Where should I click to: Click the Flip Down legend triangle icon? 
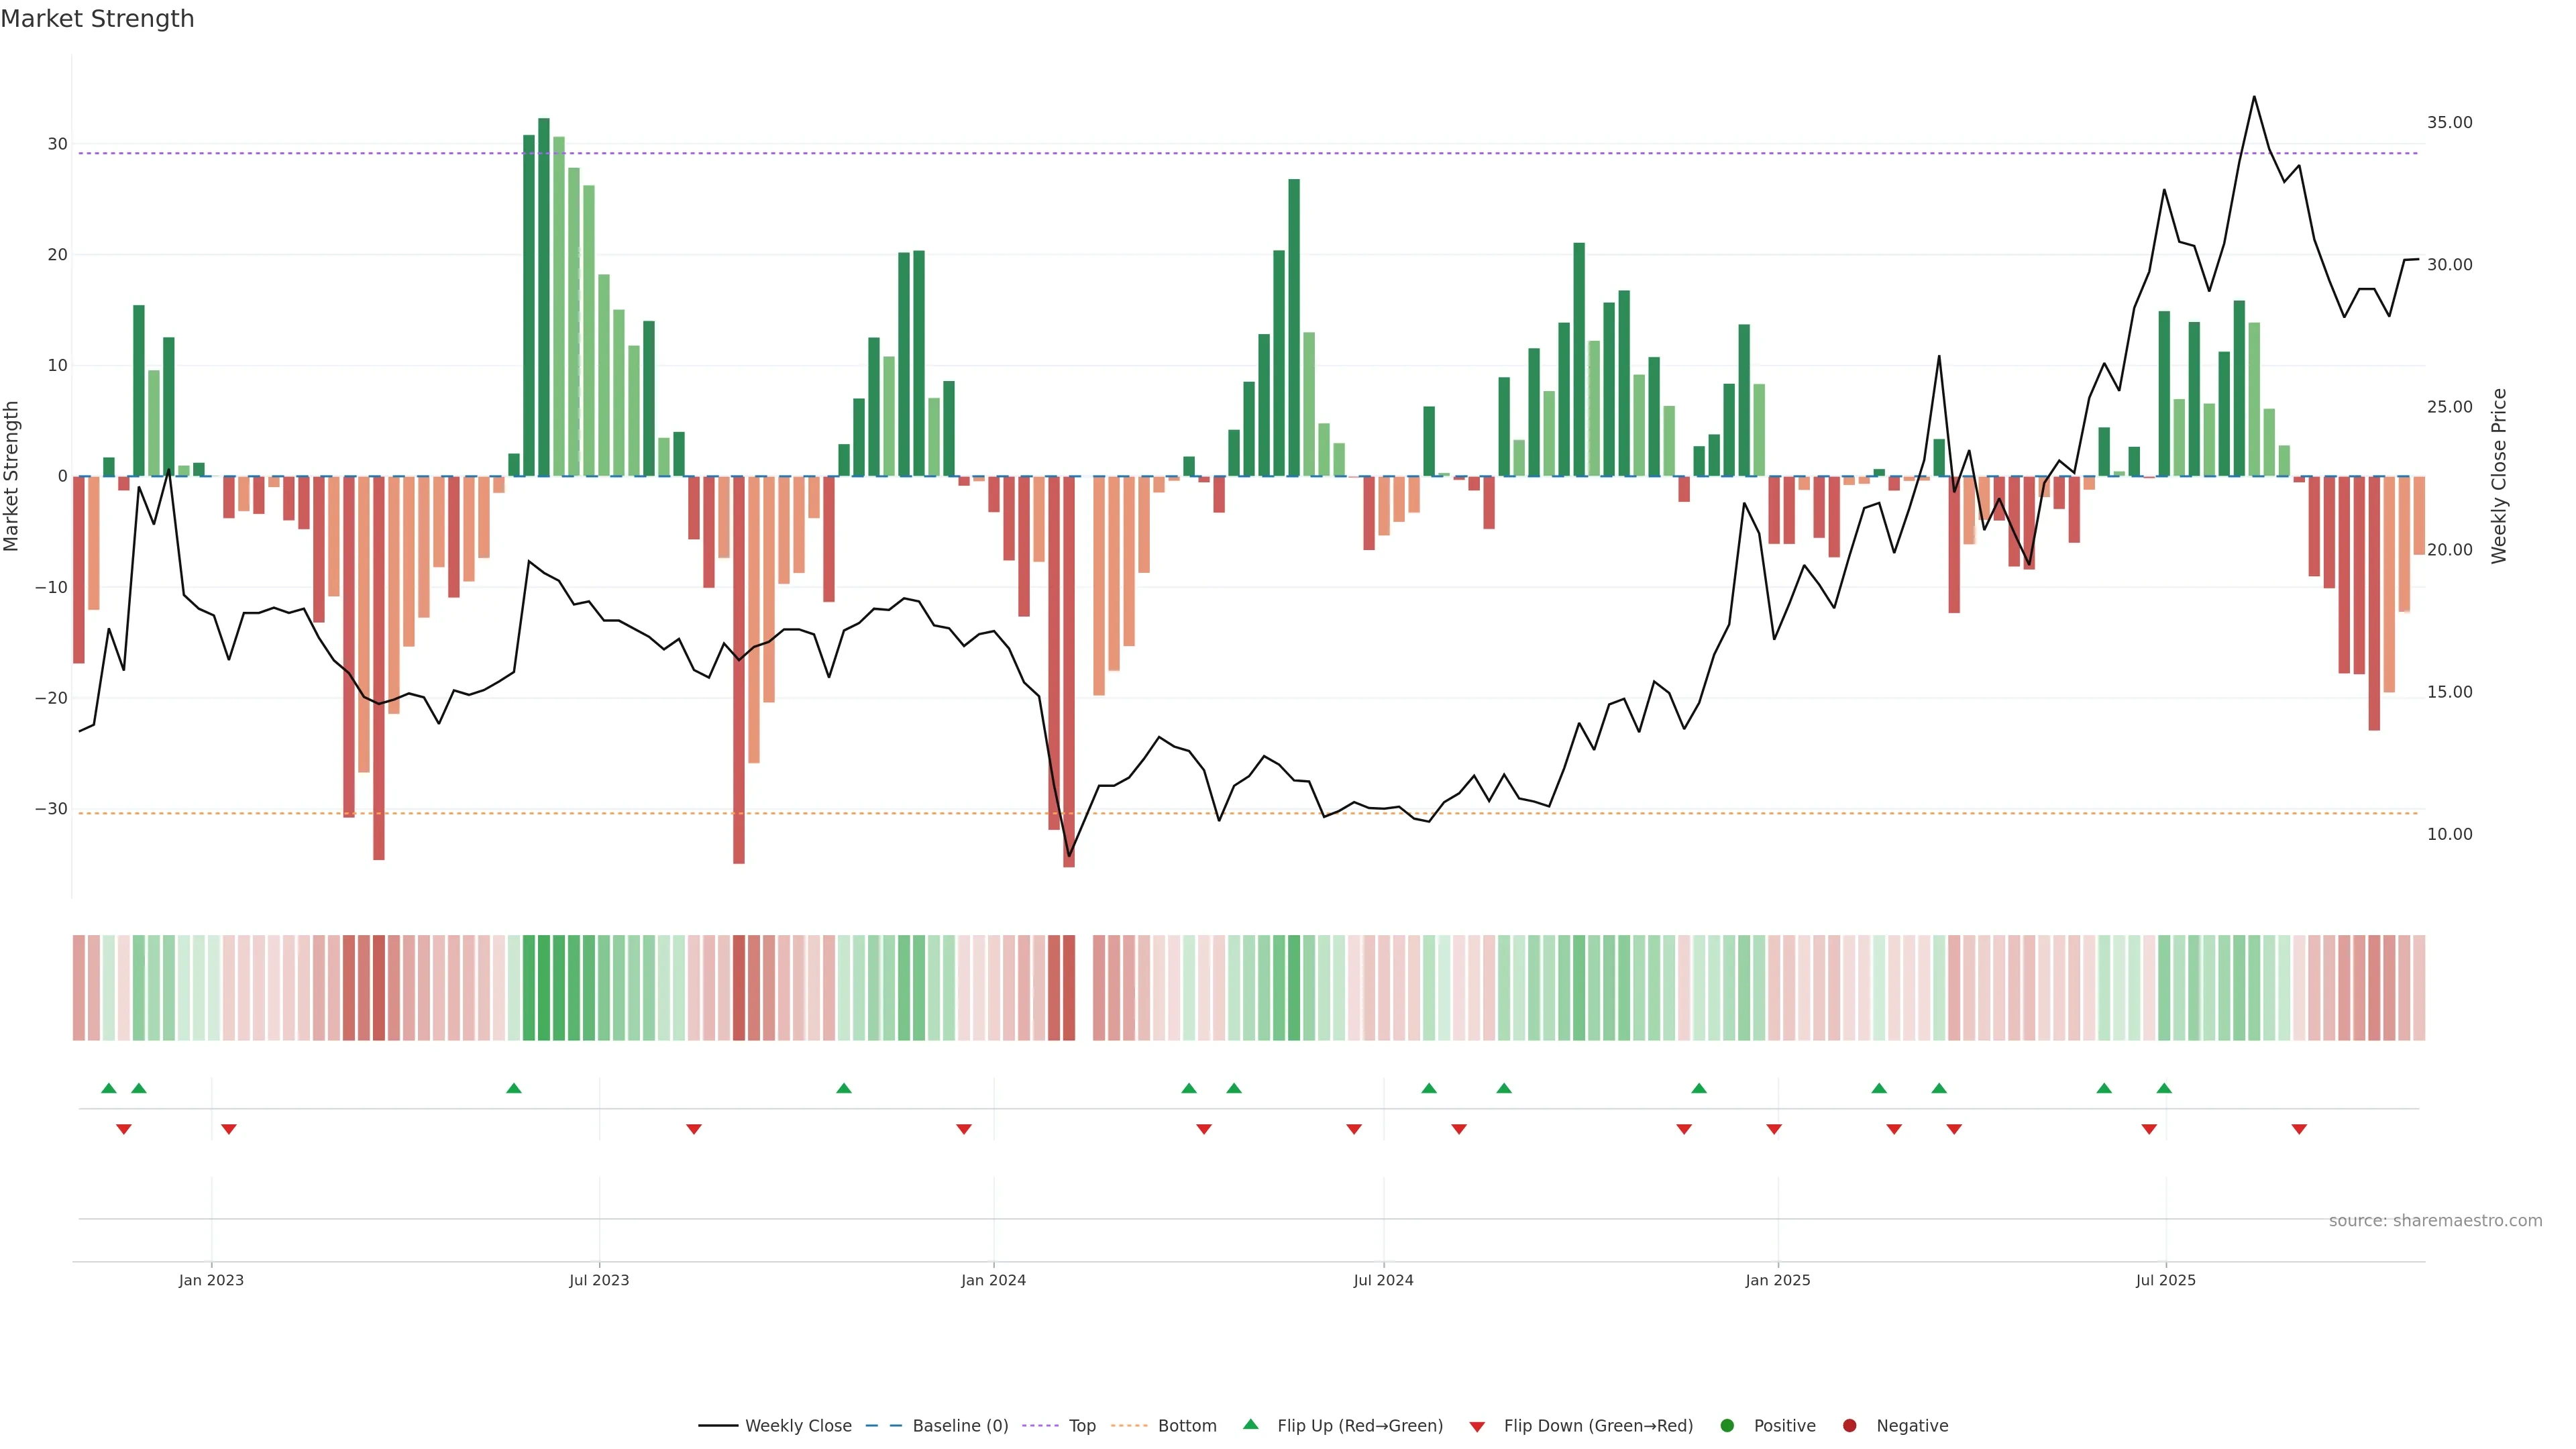pos(1477,1427)
